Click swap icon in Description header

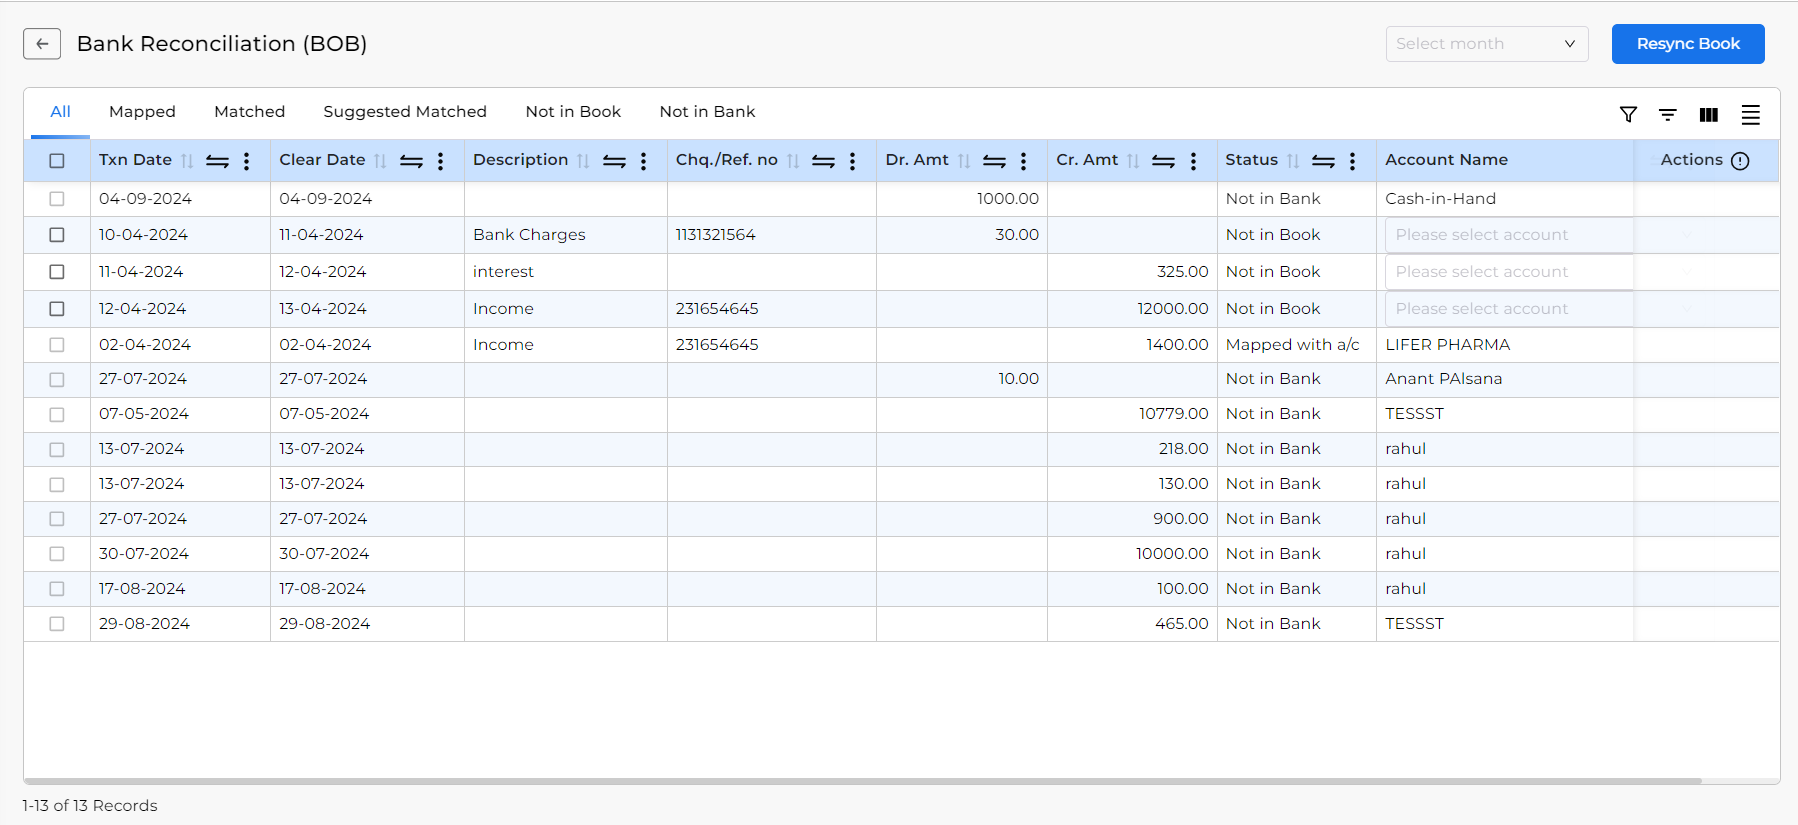(614, 161)
